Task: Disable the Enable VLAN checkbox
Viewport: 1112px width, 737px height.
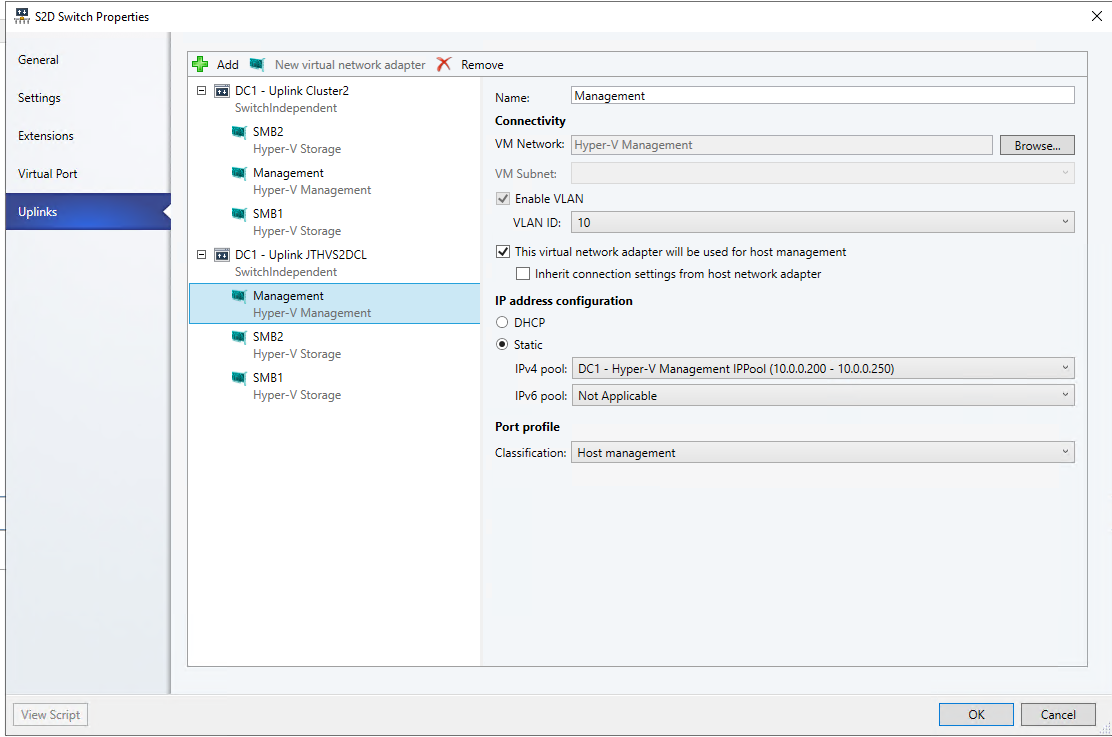Action: pos(502,198)
